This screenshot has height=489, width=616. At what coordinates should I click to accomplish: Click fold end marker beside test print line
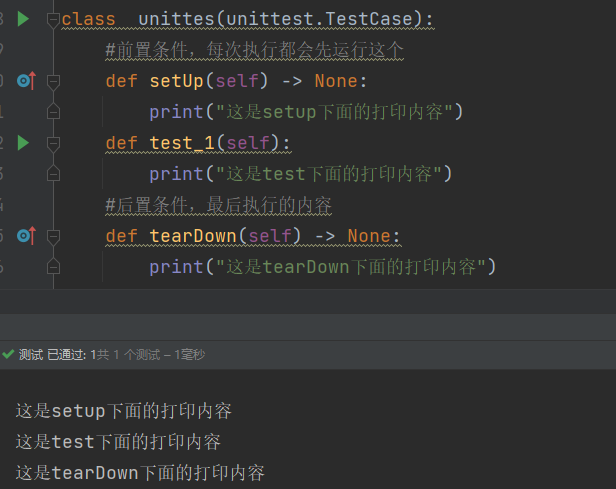(x=53, y=173)
